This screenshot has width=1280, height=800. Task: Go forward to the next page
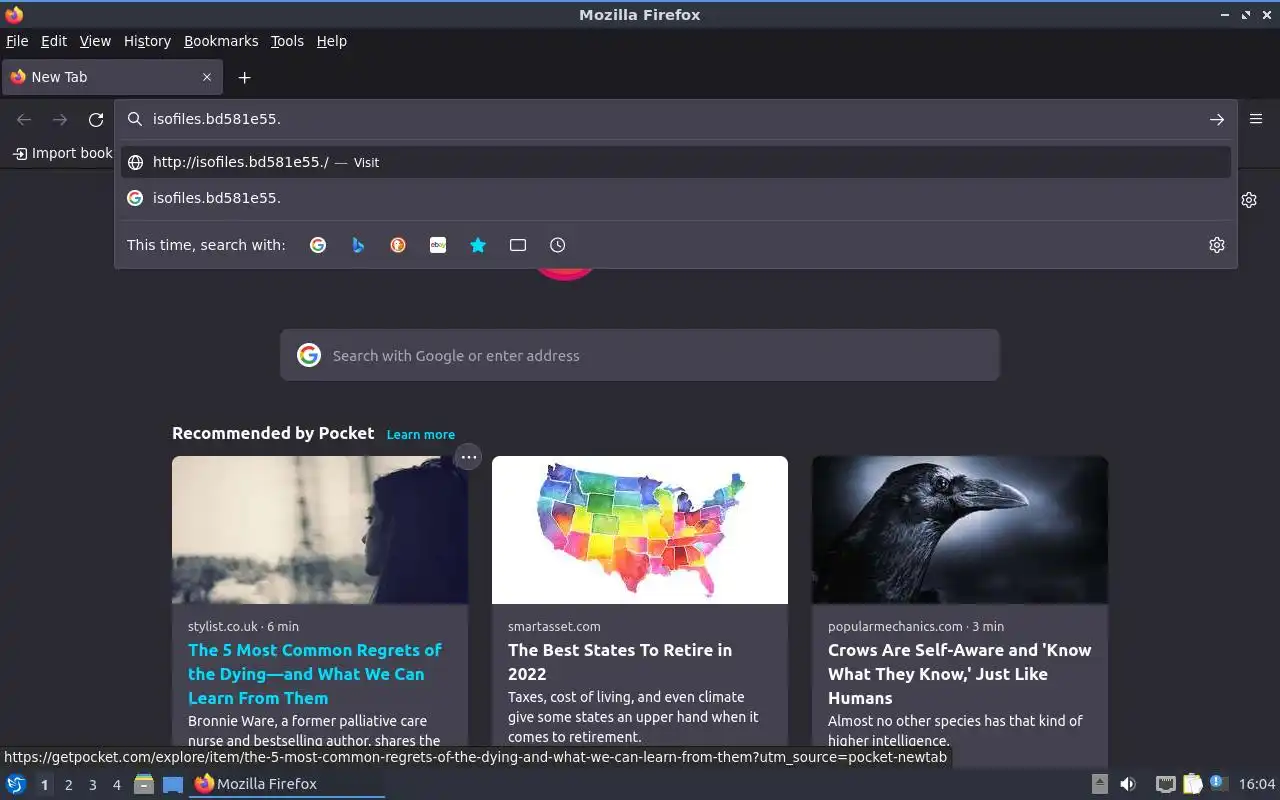tap(60, 119)
